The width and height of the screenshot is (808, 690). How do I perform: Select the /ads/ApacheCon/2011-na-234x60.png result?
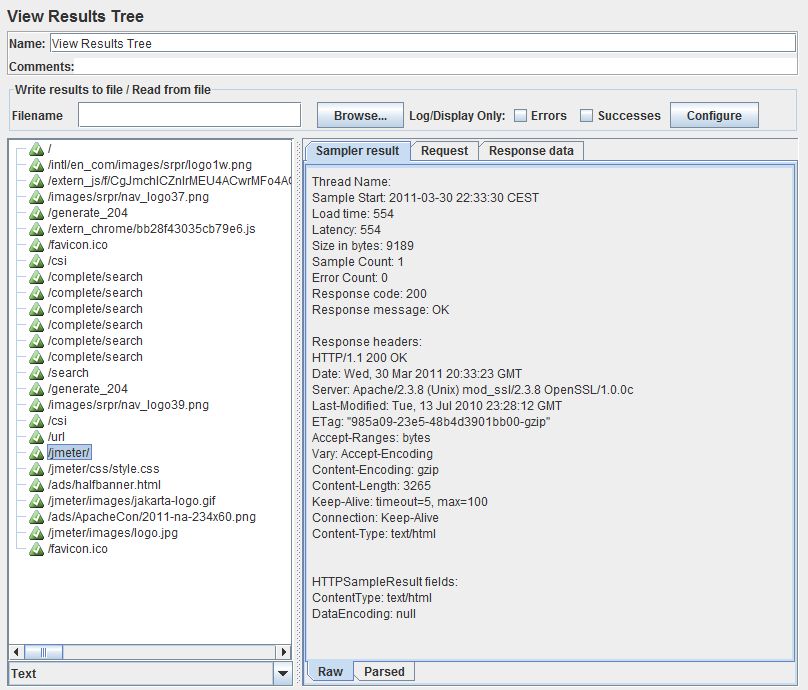click(x=151, y=517)
